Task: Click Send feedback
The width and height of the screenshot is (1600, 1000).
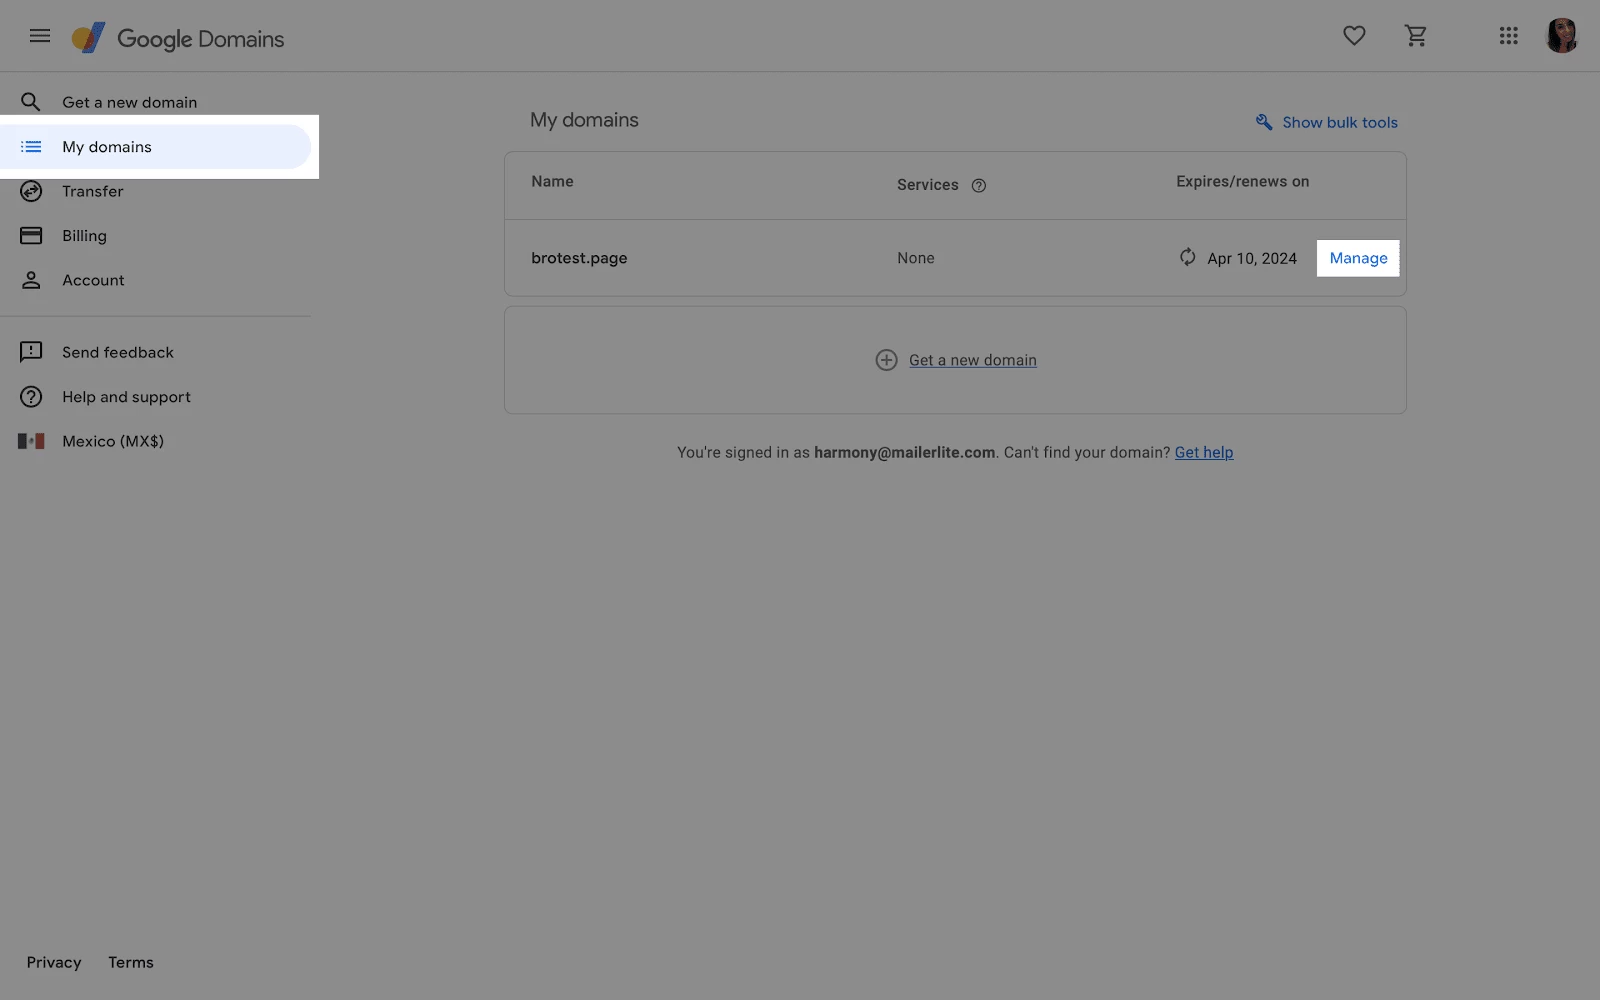Action: pyautogui.click(x=117, y=352)
